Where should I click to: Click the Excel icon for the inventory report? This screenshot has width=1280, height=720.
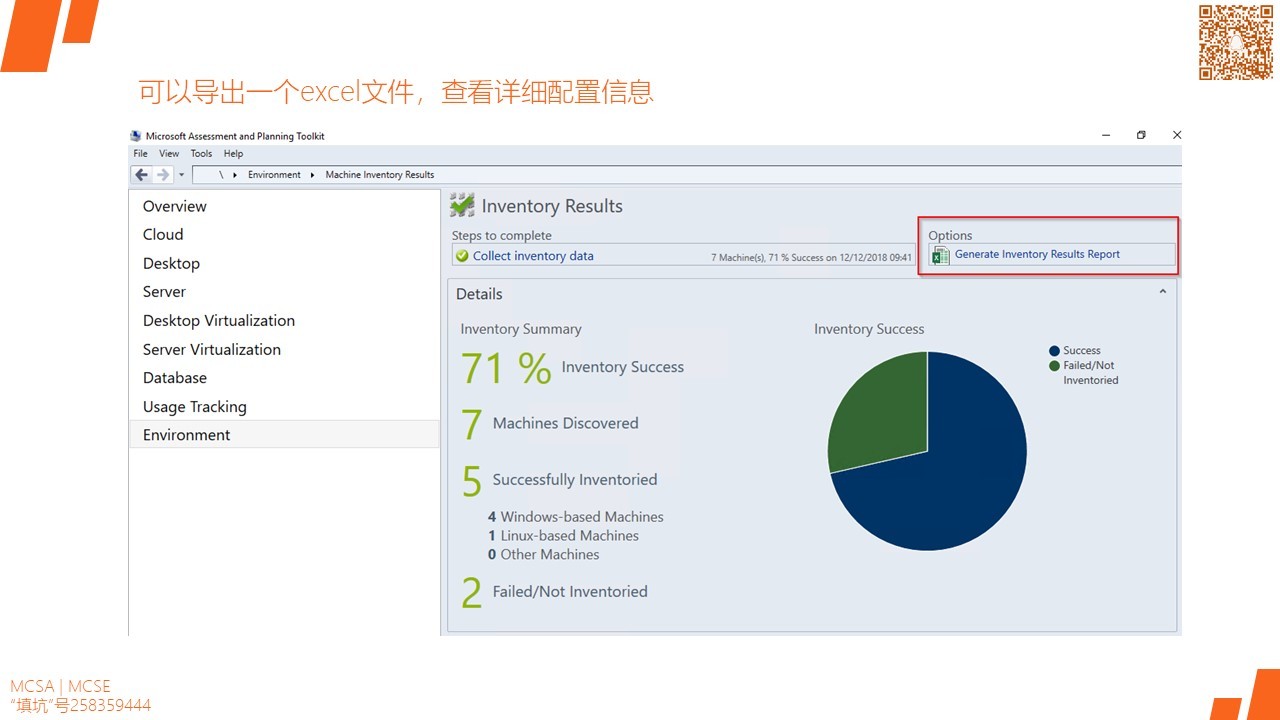point(940,255)
